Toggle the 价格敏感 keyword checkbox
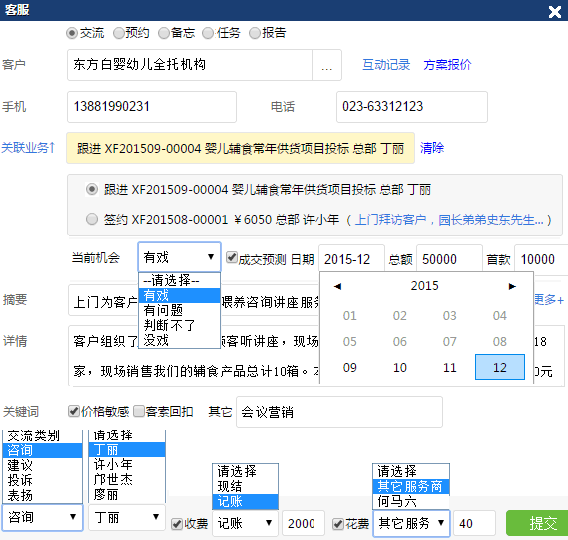The image size is (568, 540). 74,411
